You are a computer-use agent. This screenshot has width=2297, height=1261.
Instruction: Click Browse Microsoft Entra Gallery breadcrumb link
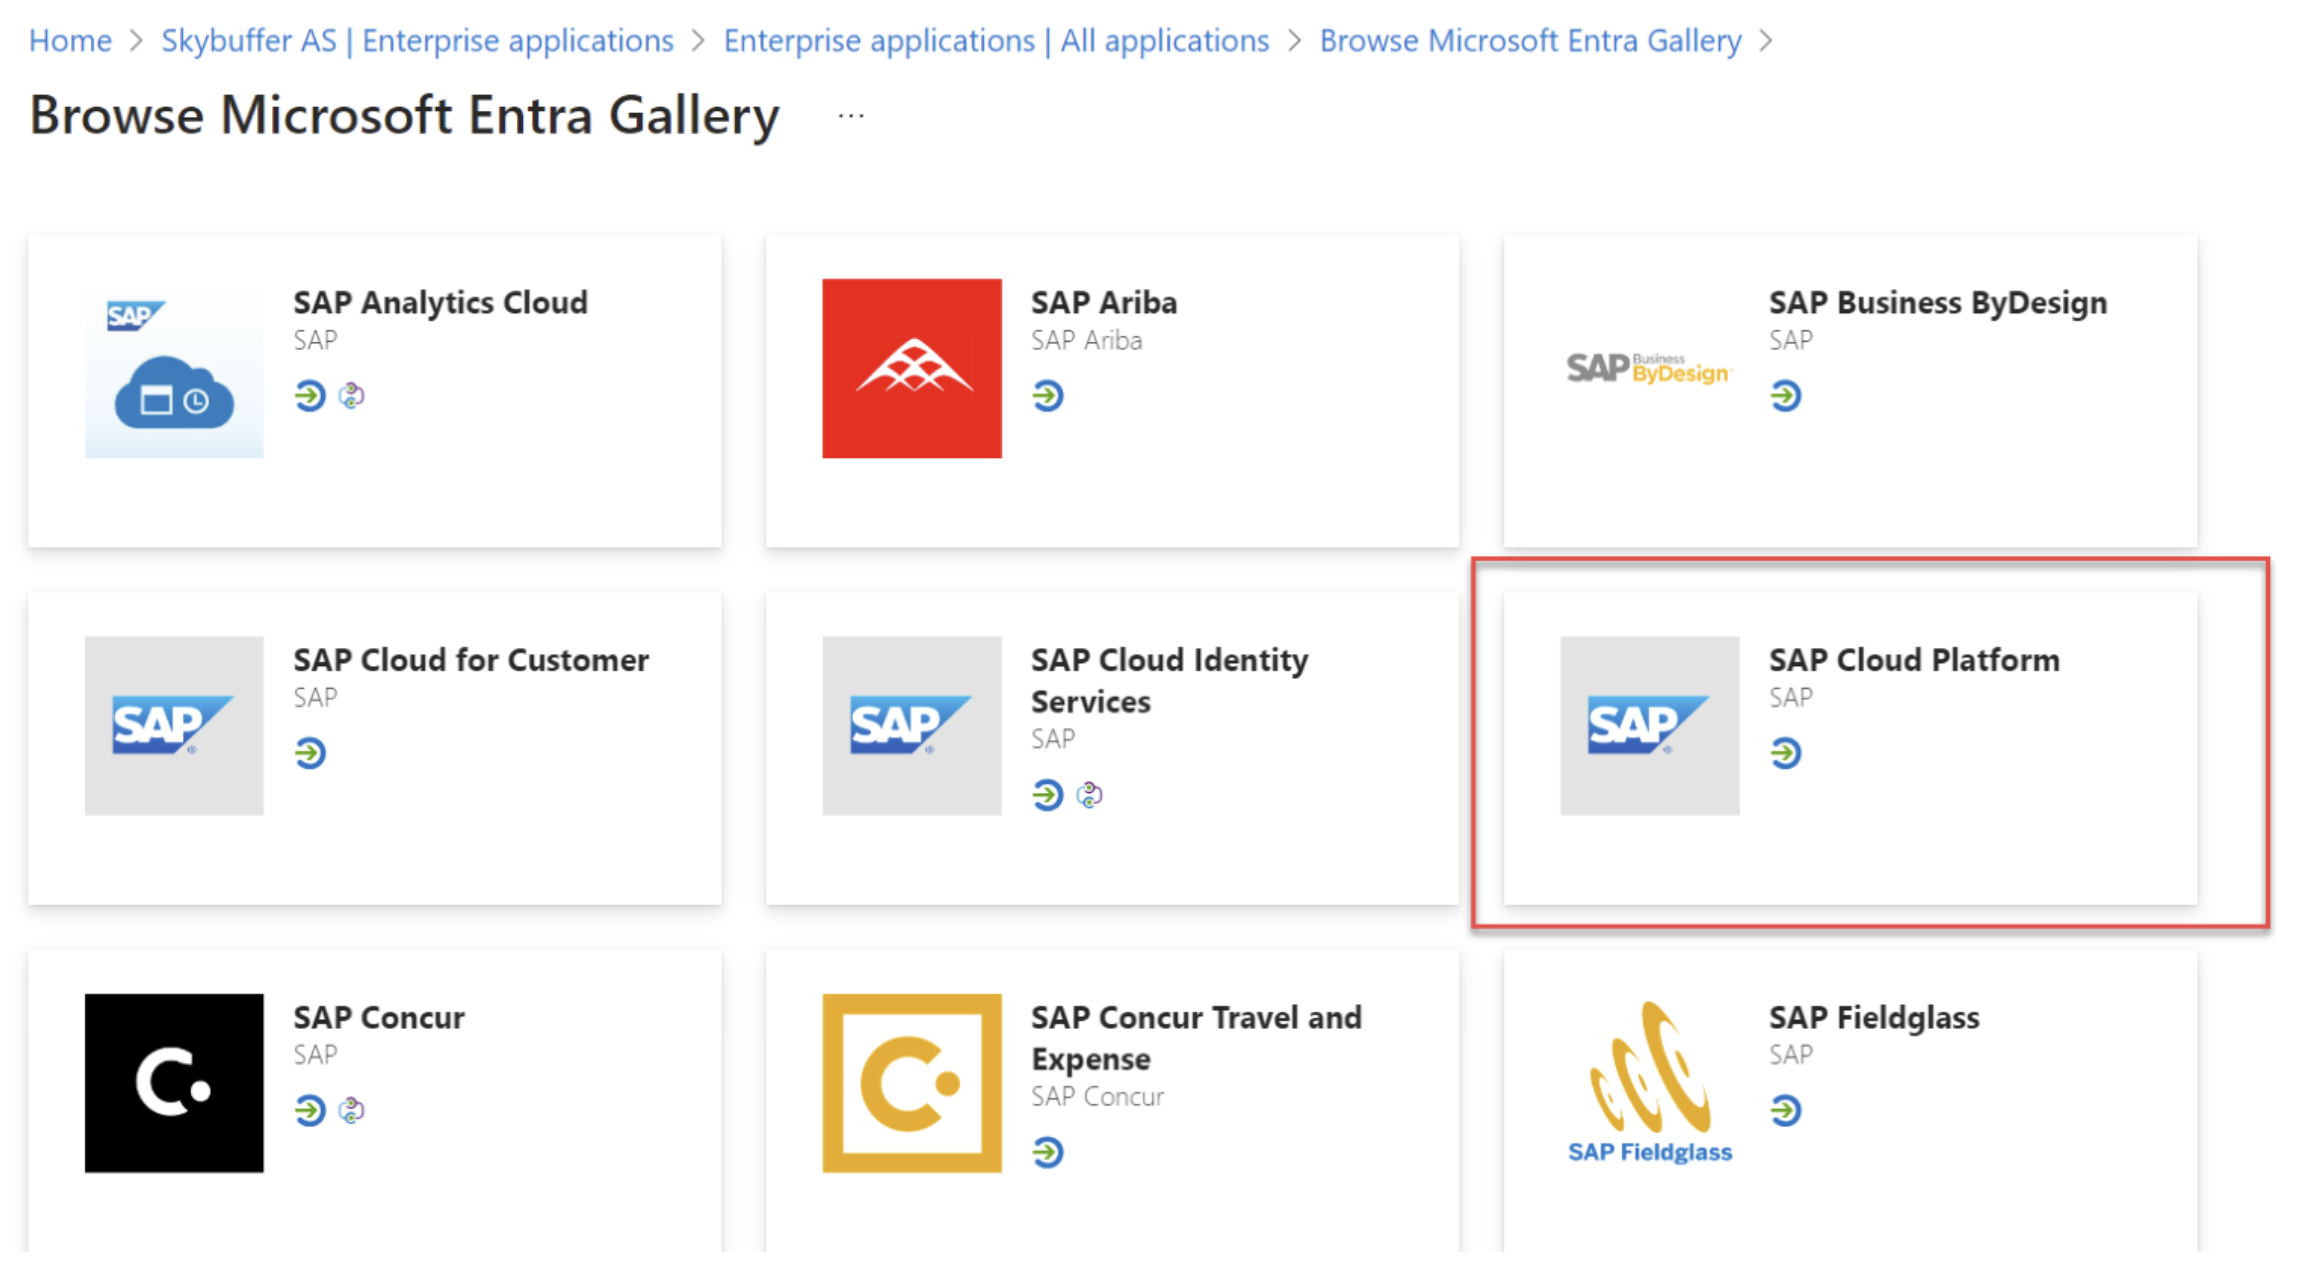(x=1530, y=40)
